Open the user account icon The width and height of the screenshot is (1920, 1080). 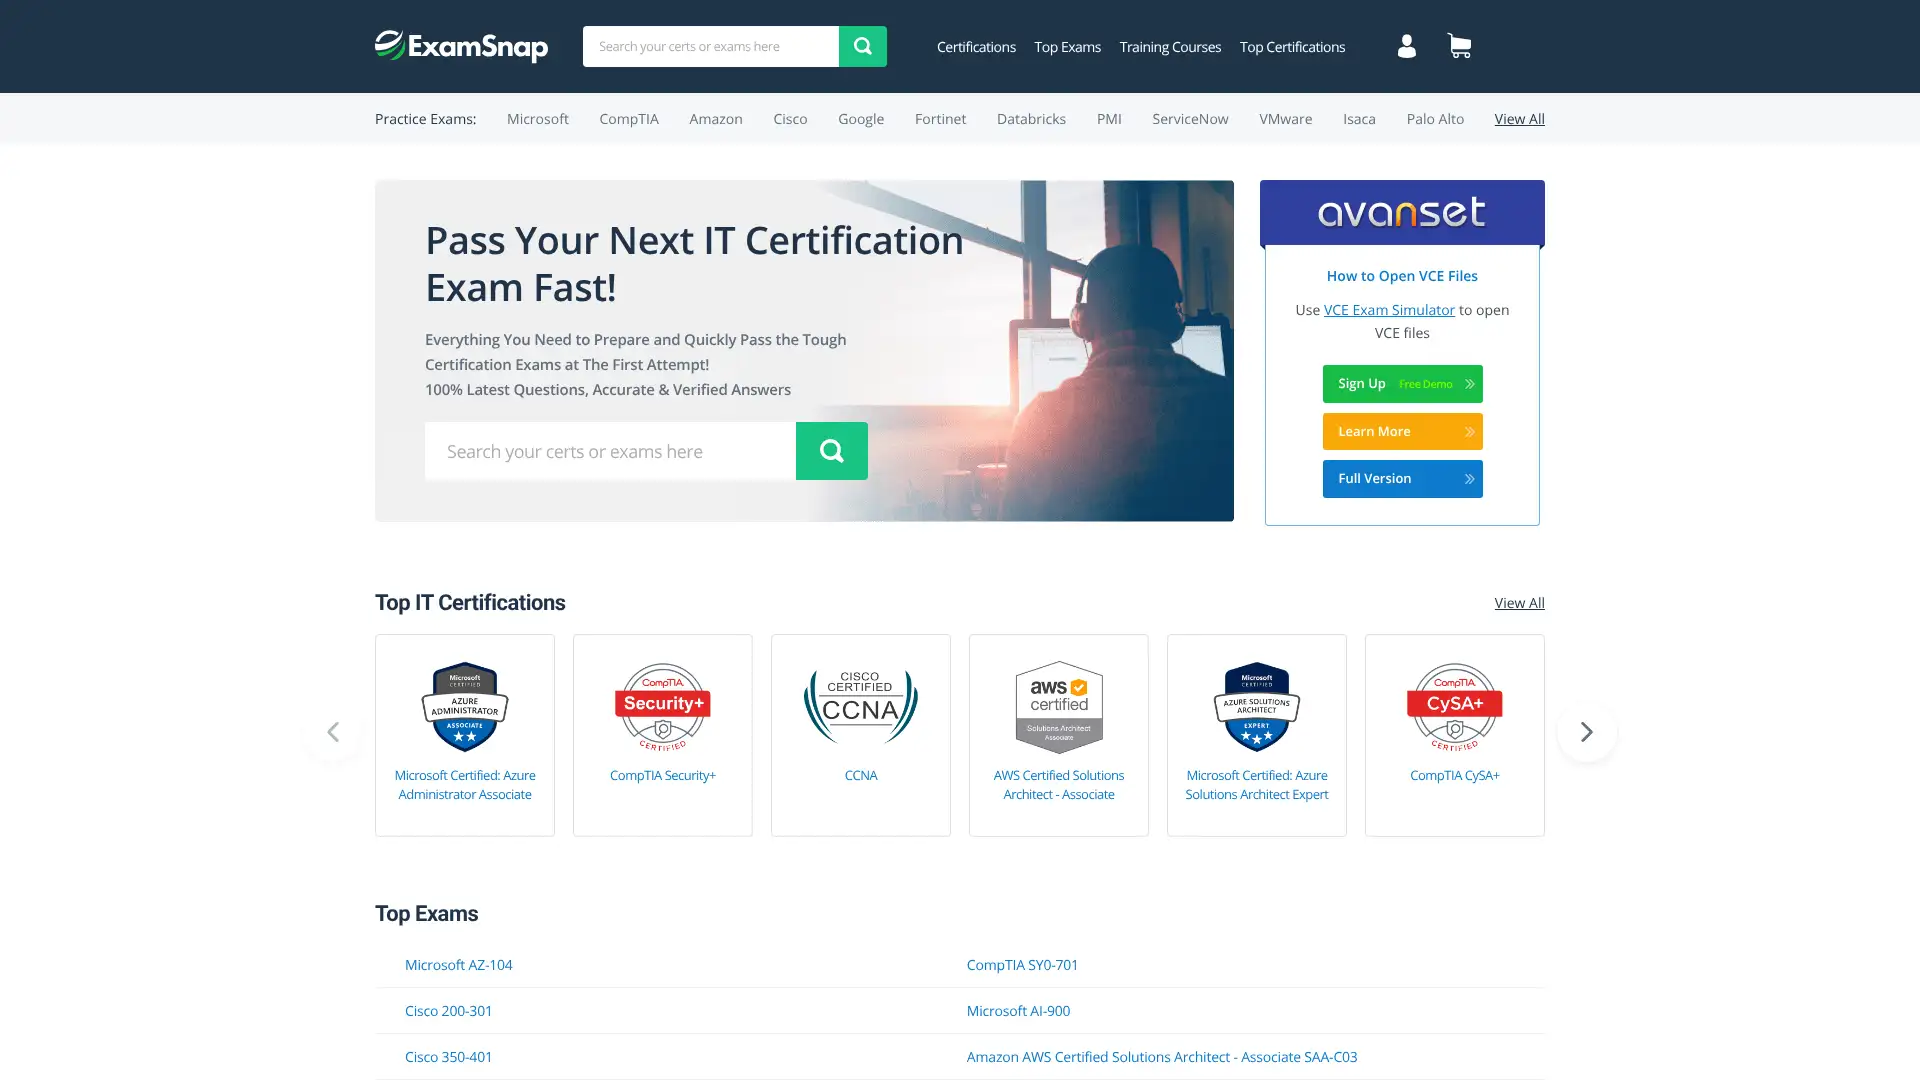[1406, 46]
